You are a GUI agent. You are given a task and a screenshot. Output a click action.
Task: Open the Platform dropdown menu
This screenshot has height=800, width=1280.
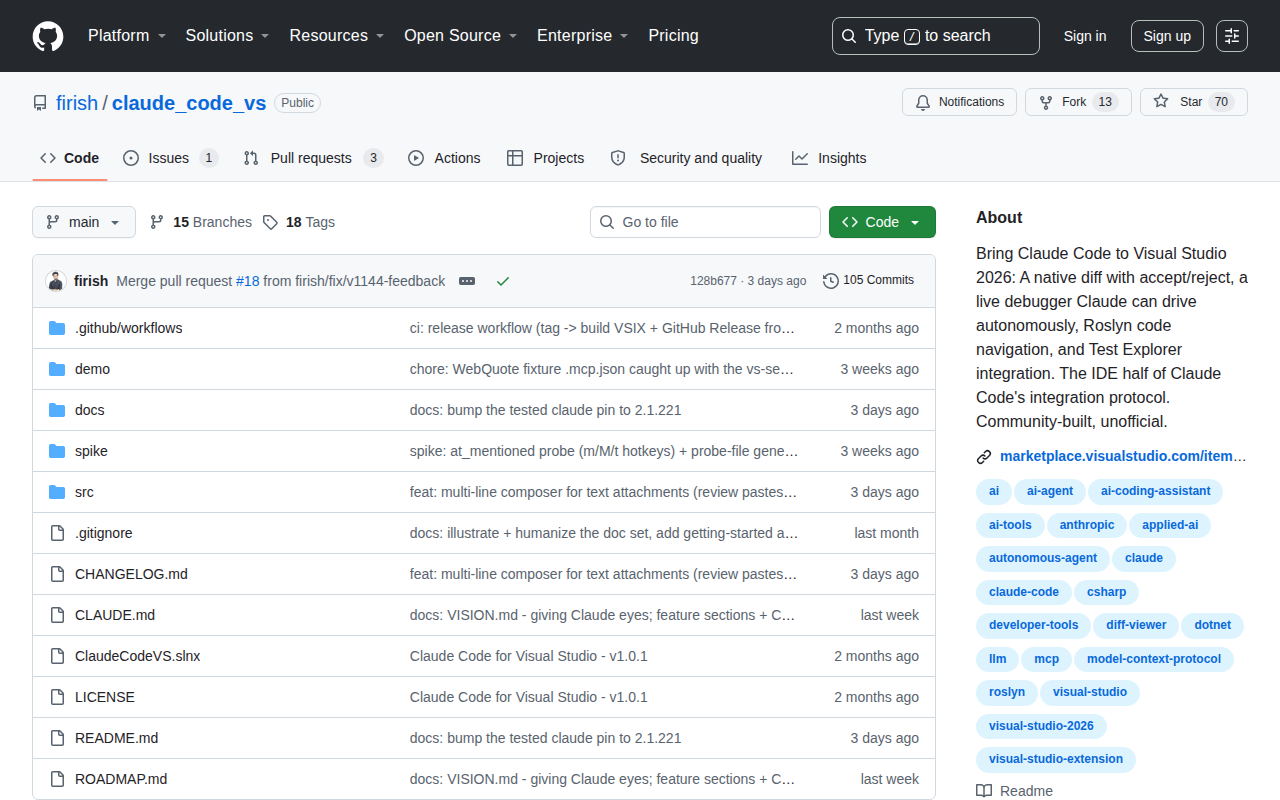pos(126,36)
